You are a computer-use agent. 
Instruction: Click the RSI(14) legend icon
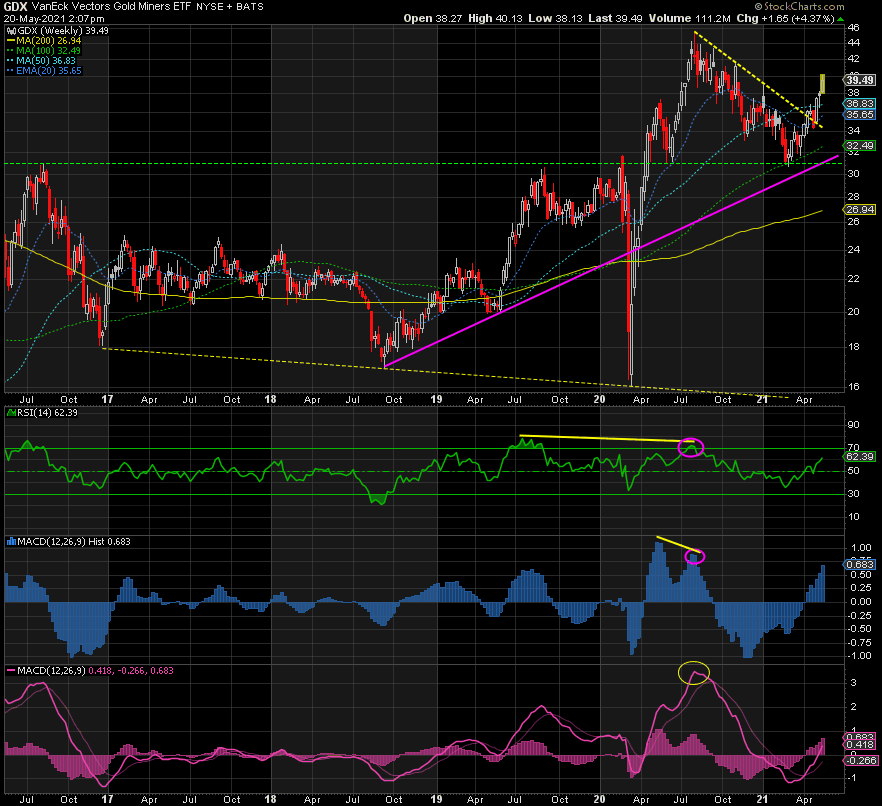11,413
